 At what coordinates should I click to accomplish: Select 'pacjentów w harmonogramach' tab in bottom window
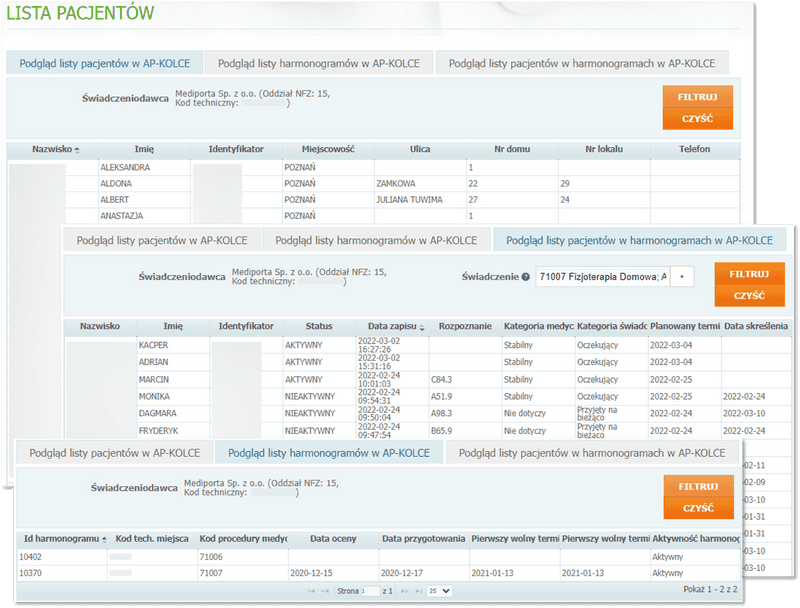[592, 453]
